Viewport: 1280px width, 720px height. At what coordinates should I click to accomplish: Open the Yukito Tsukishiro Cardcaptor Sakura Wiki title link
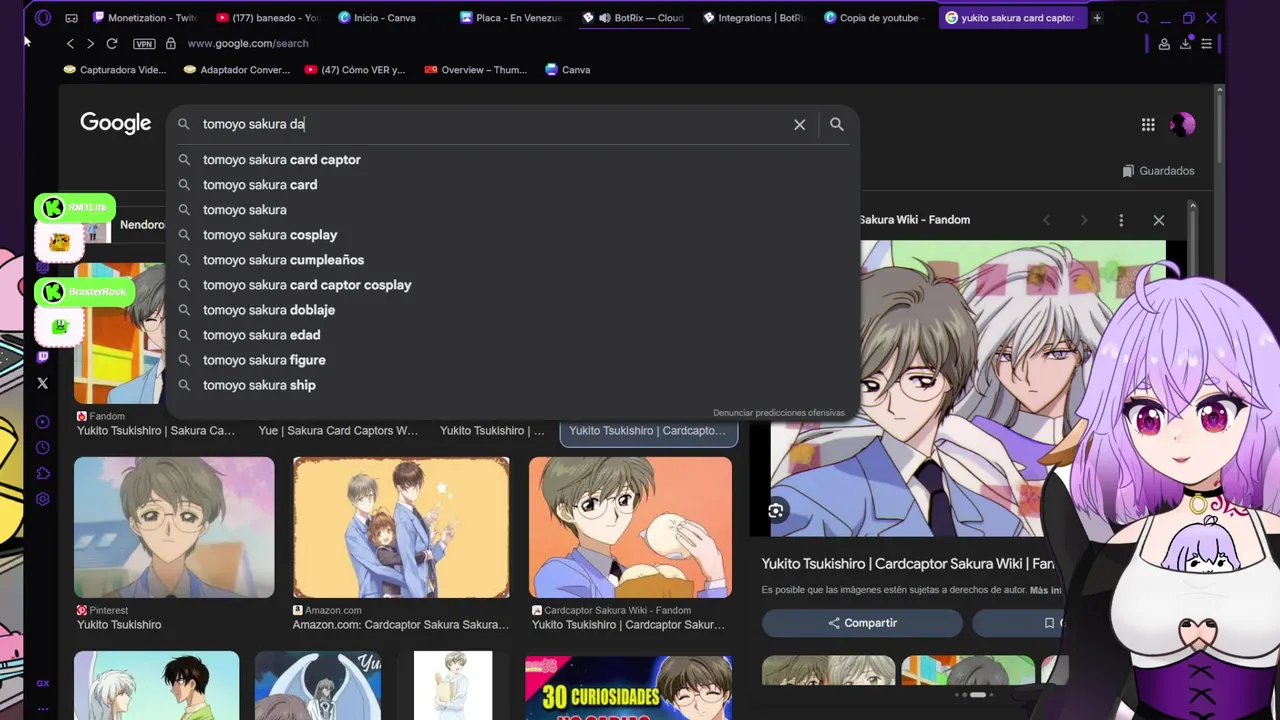(908, 564)
